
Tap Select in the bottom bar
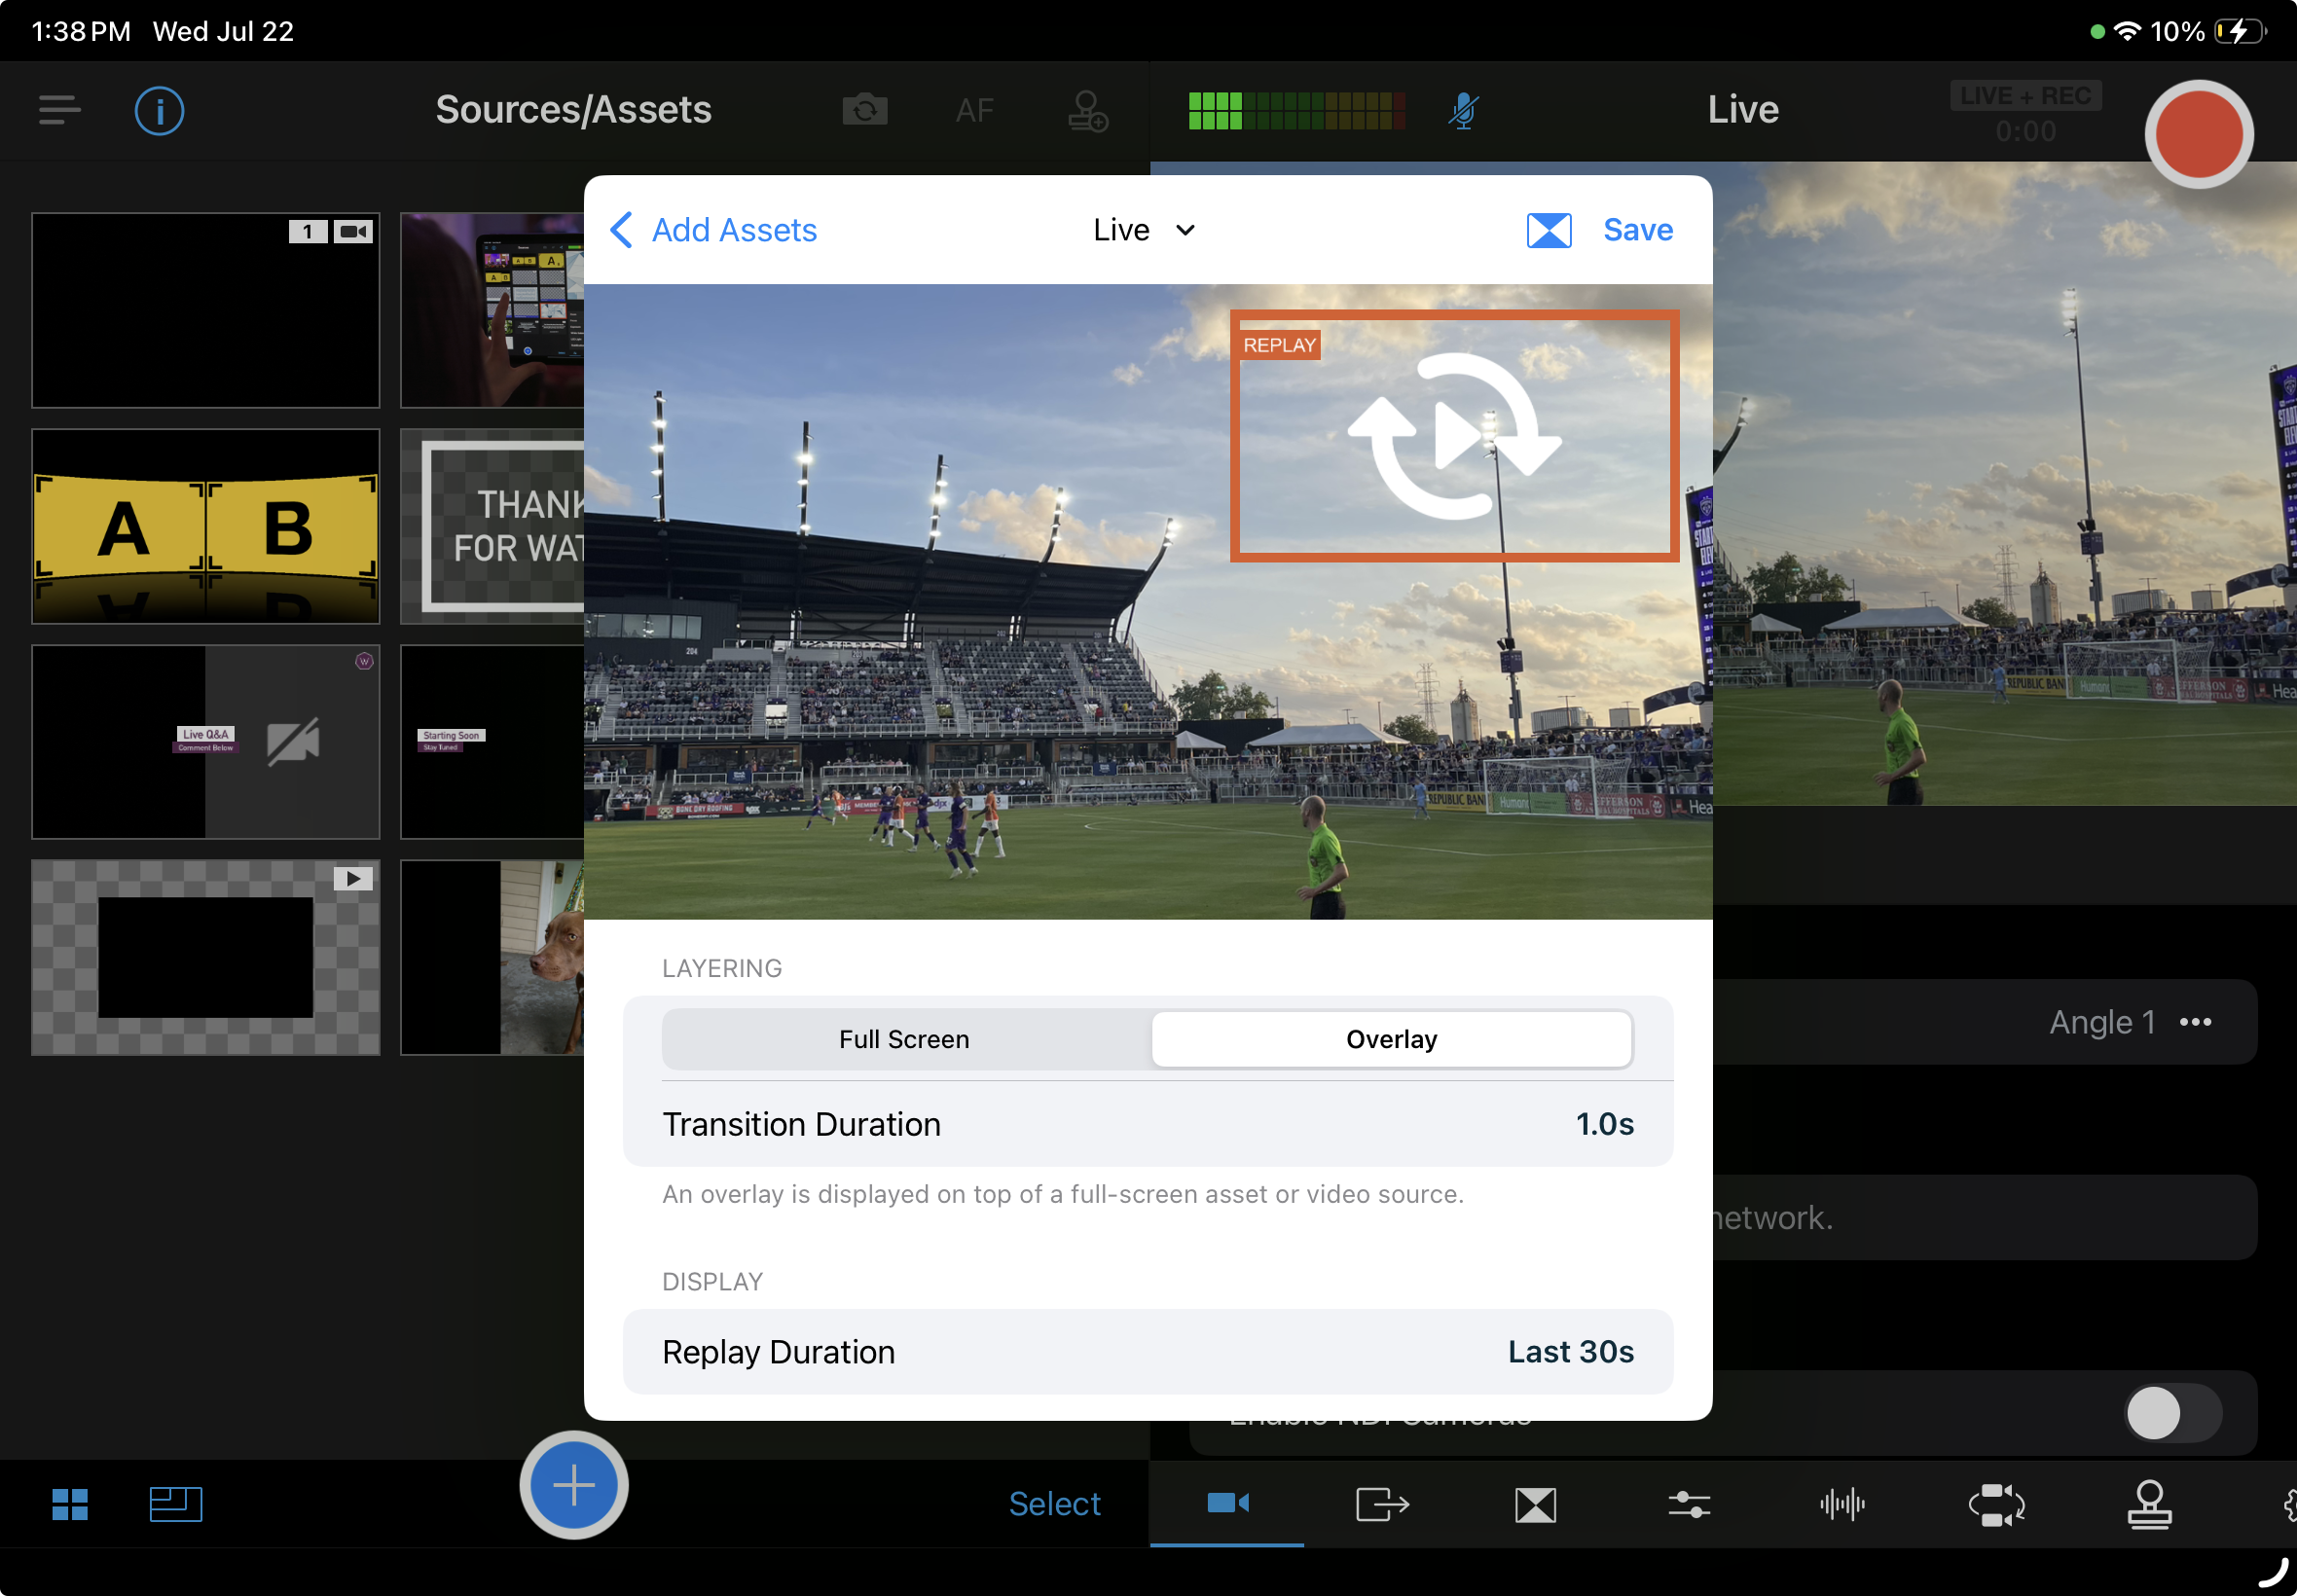click(x=1055, y=1504)
